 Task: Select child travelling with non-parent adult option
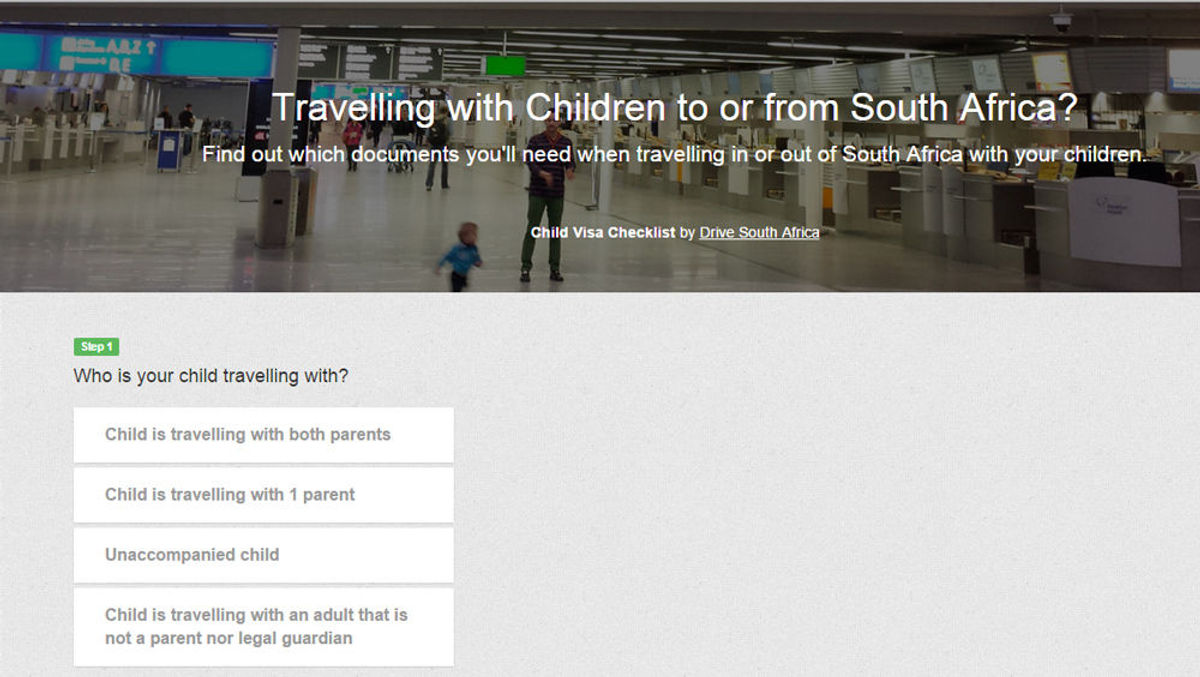(x=263, y=627)
